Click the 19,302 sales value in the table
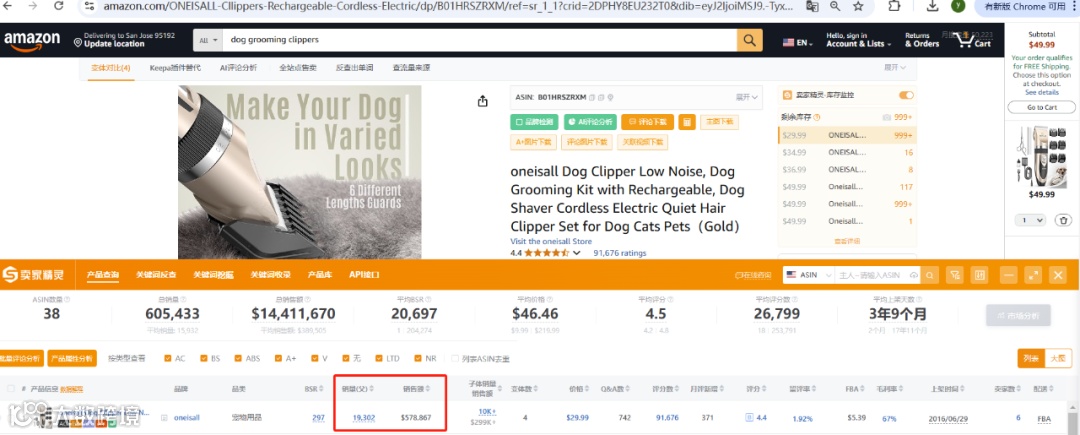This screenshot has height=435, width=1080. (364, 418)
